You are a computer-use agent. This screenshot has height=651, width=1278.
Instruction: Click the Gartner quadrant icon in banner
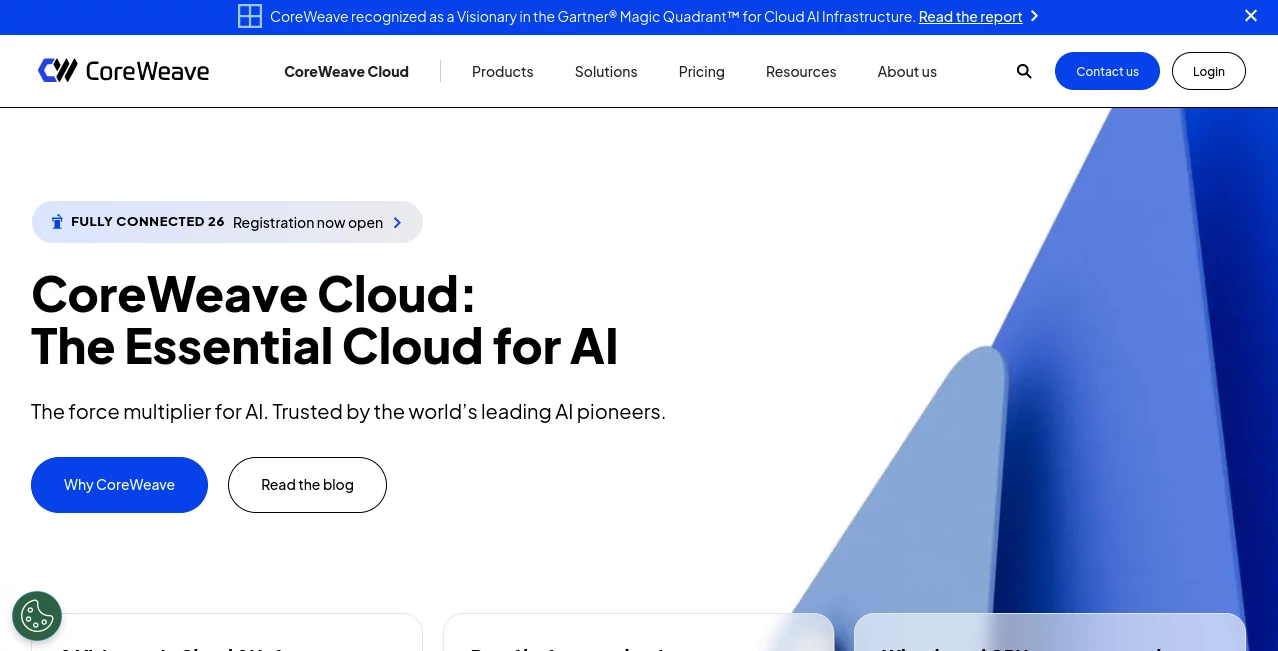(250, 16)
